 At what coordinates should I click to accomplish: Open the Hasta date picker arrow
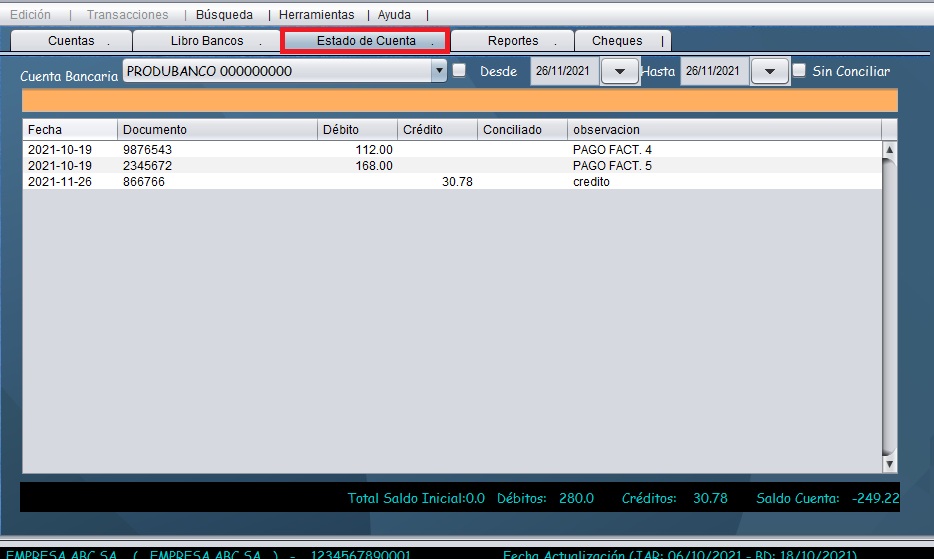(770, 72)
